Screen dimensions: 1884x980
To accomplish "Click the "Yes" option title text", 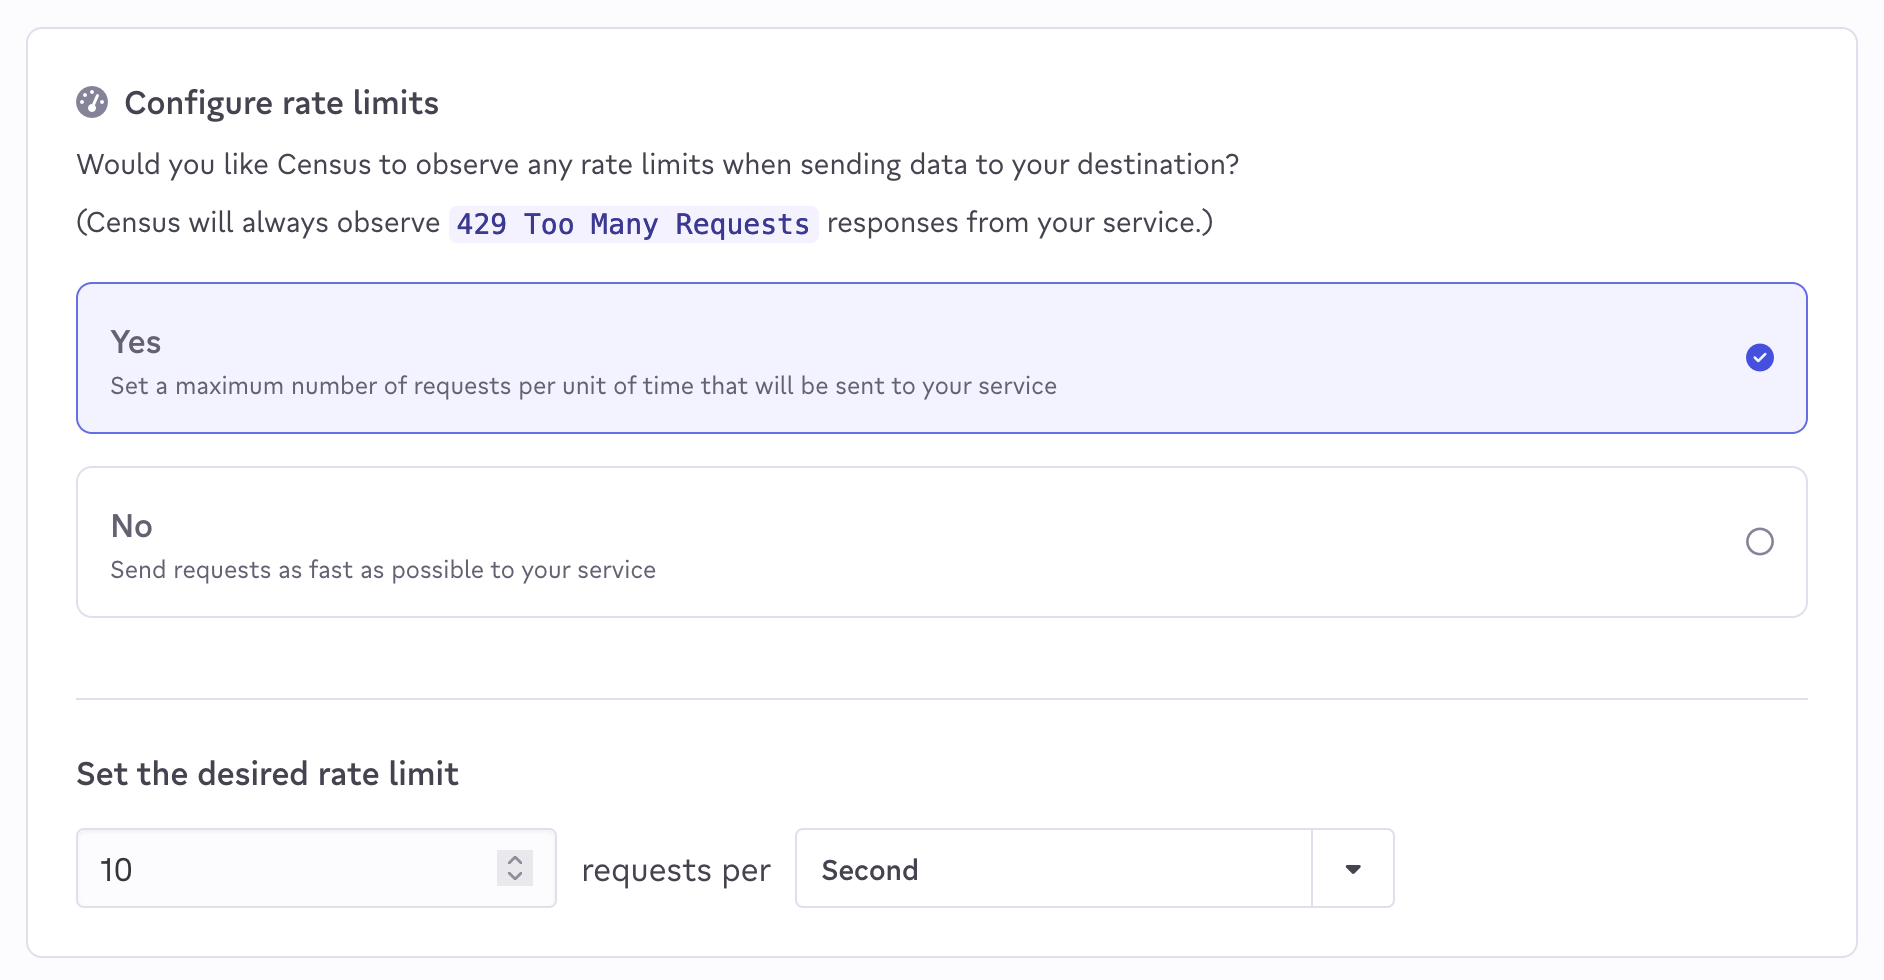I will [136, 342].
